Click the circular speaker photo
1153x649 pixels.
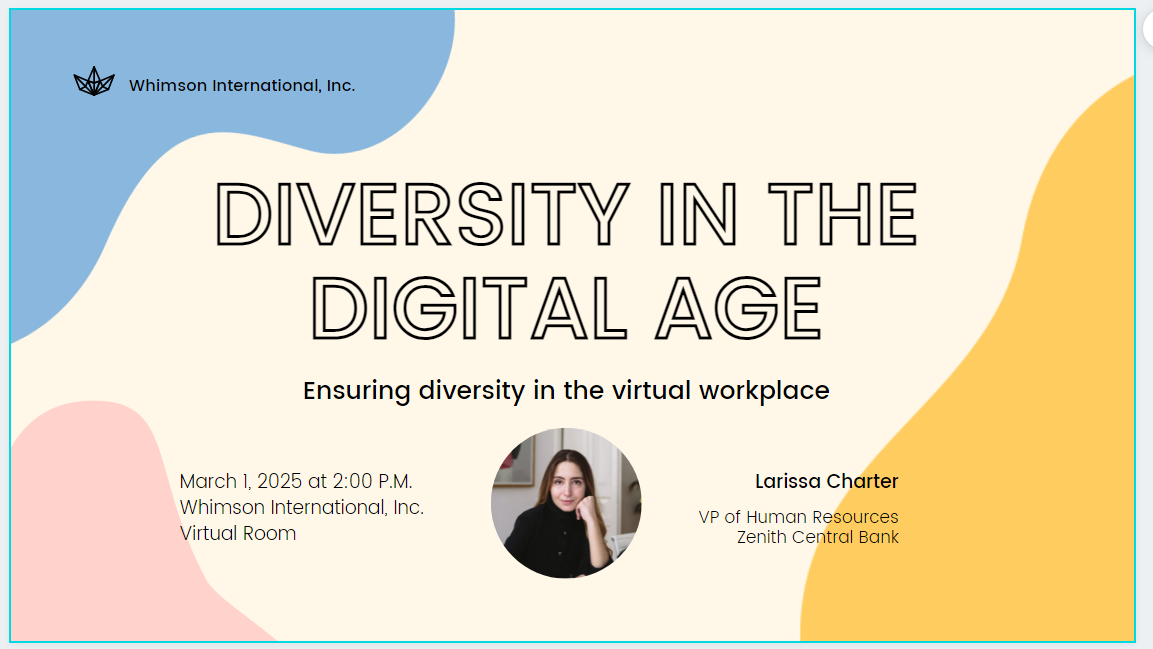[x=566, y=503]
